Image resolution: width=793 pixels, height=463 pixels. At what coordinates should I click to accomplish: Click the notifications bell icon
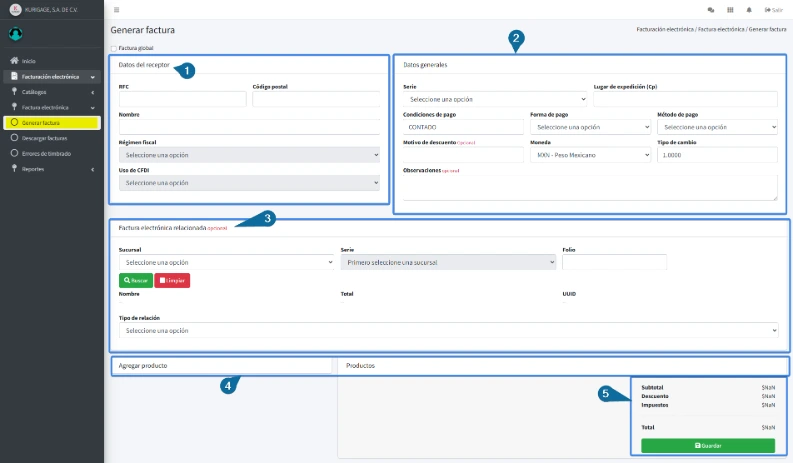point(749,9)
